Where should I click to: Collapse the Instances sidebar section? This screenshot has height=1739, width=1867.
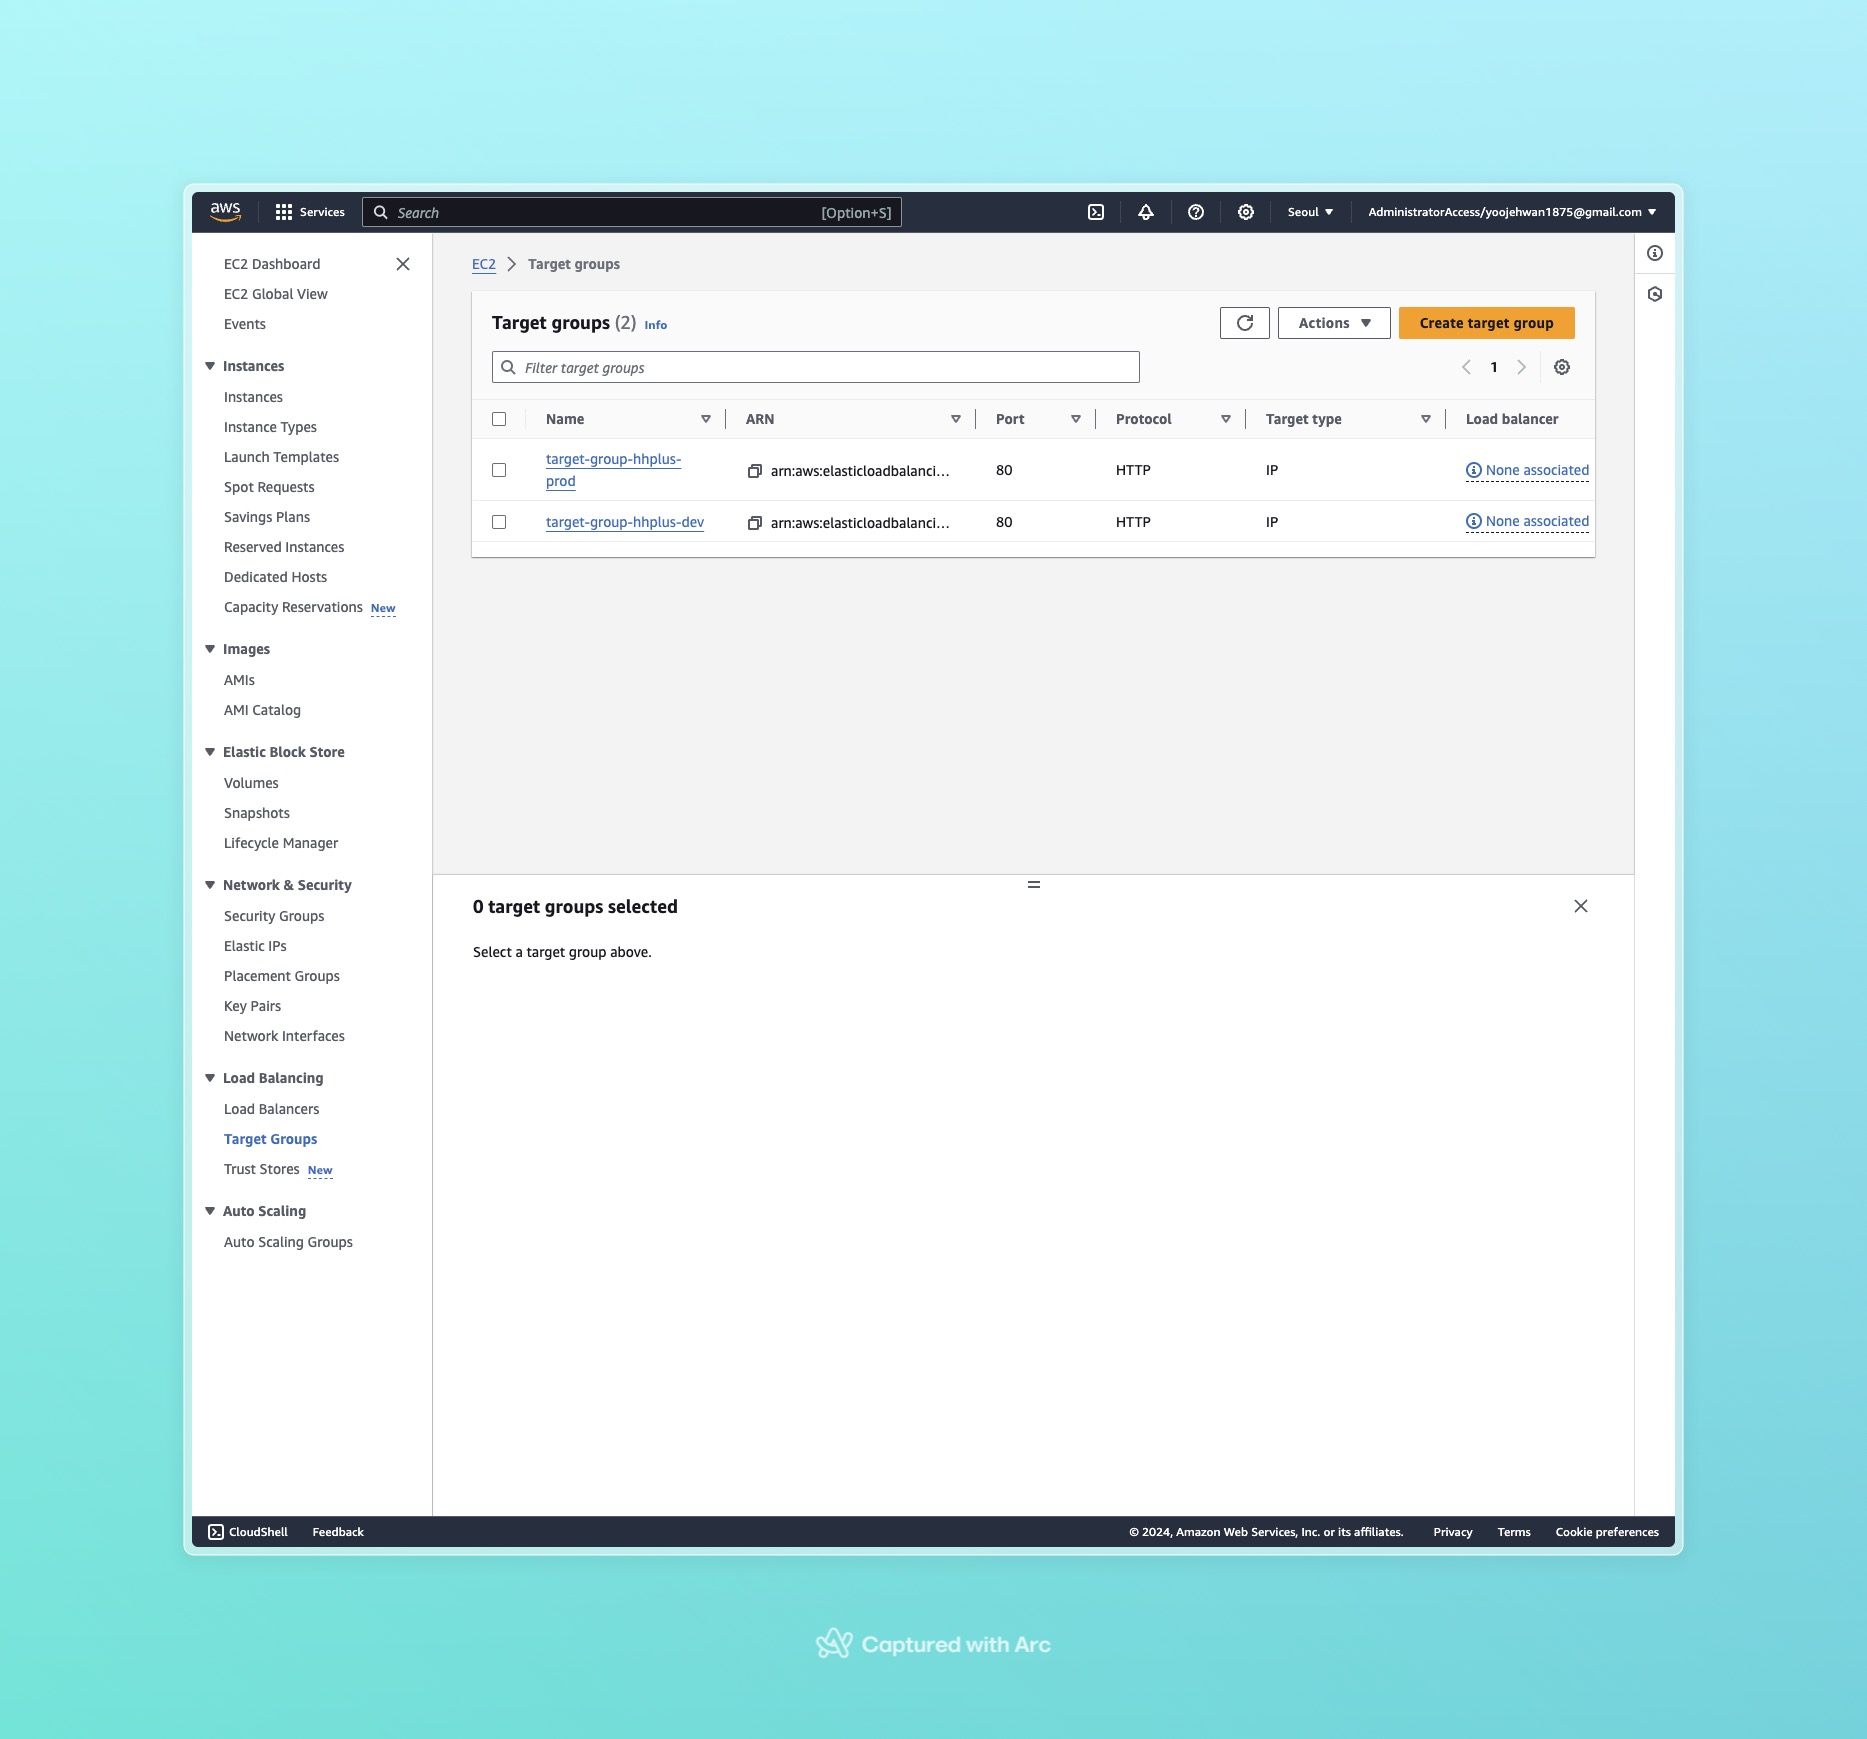[210, 366]
